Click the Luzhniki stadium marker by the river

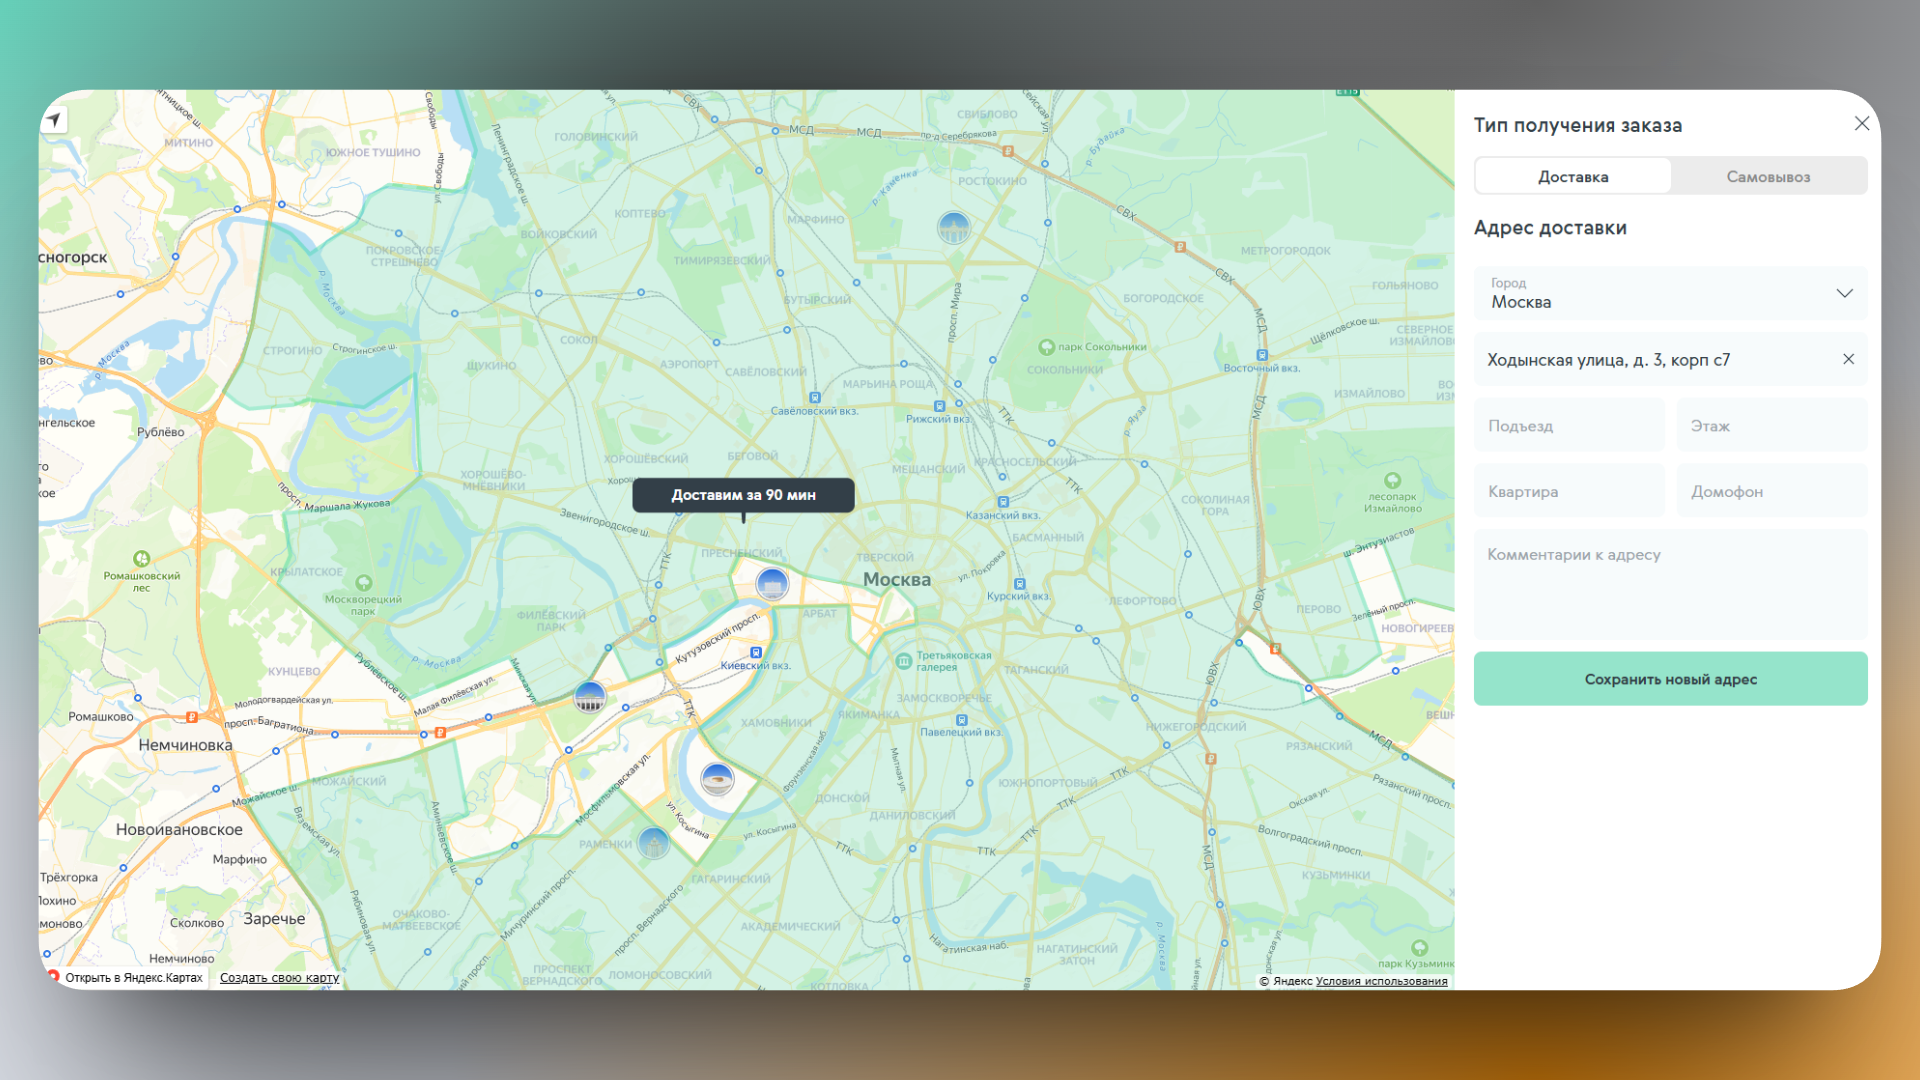(717, 778)
